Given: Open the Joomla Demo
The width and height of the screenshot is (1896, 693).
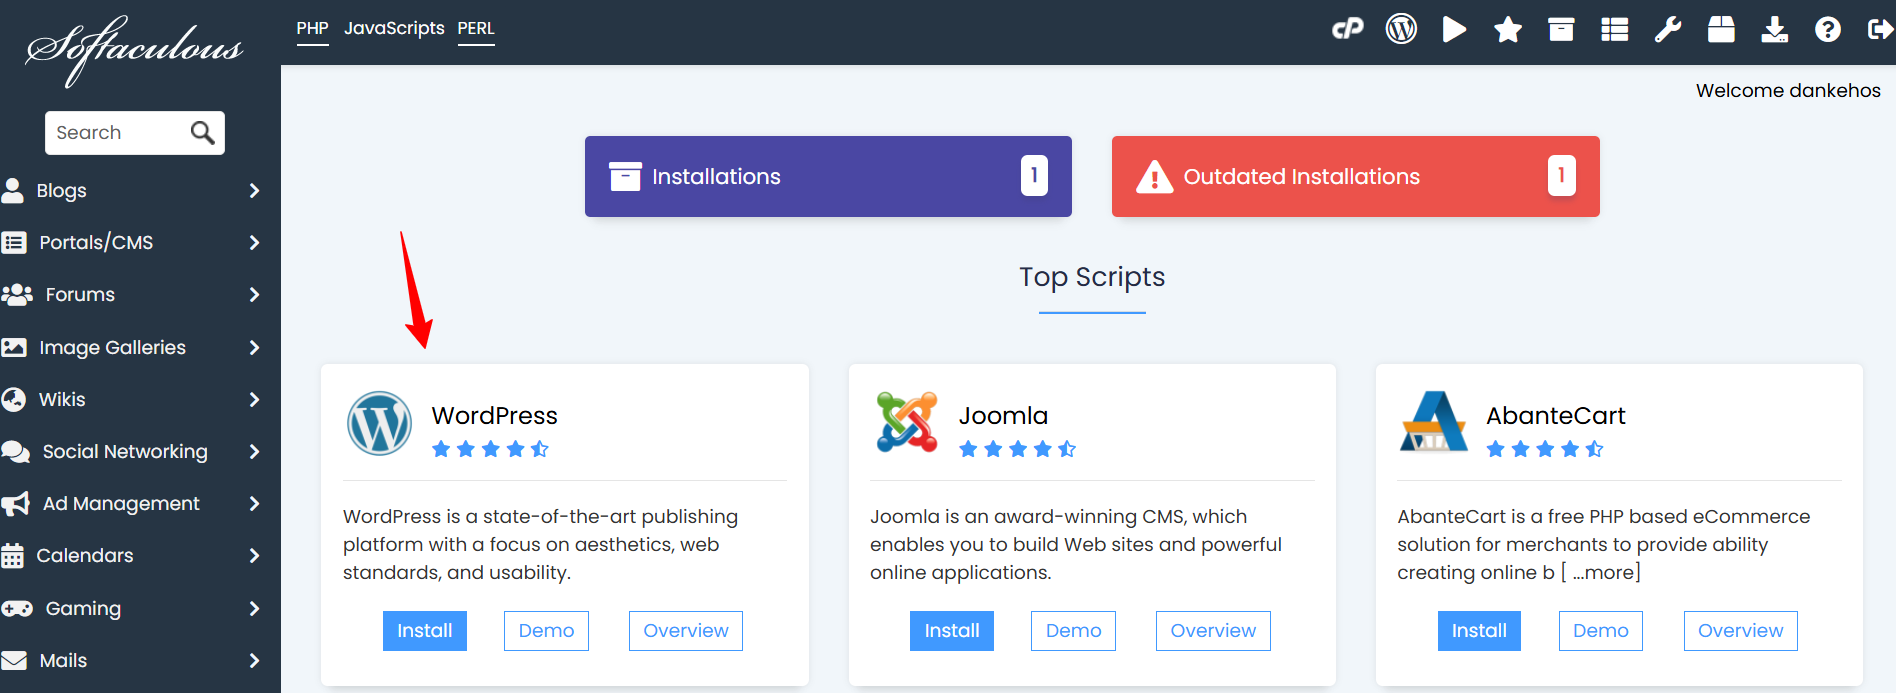Looking at the screenshot, I should pos(1073,631).
